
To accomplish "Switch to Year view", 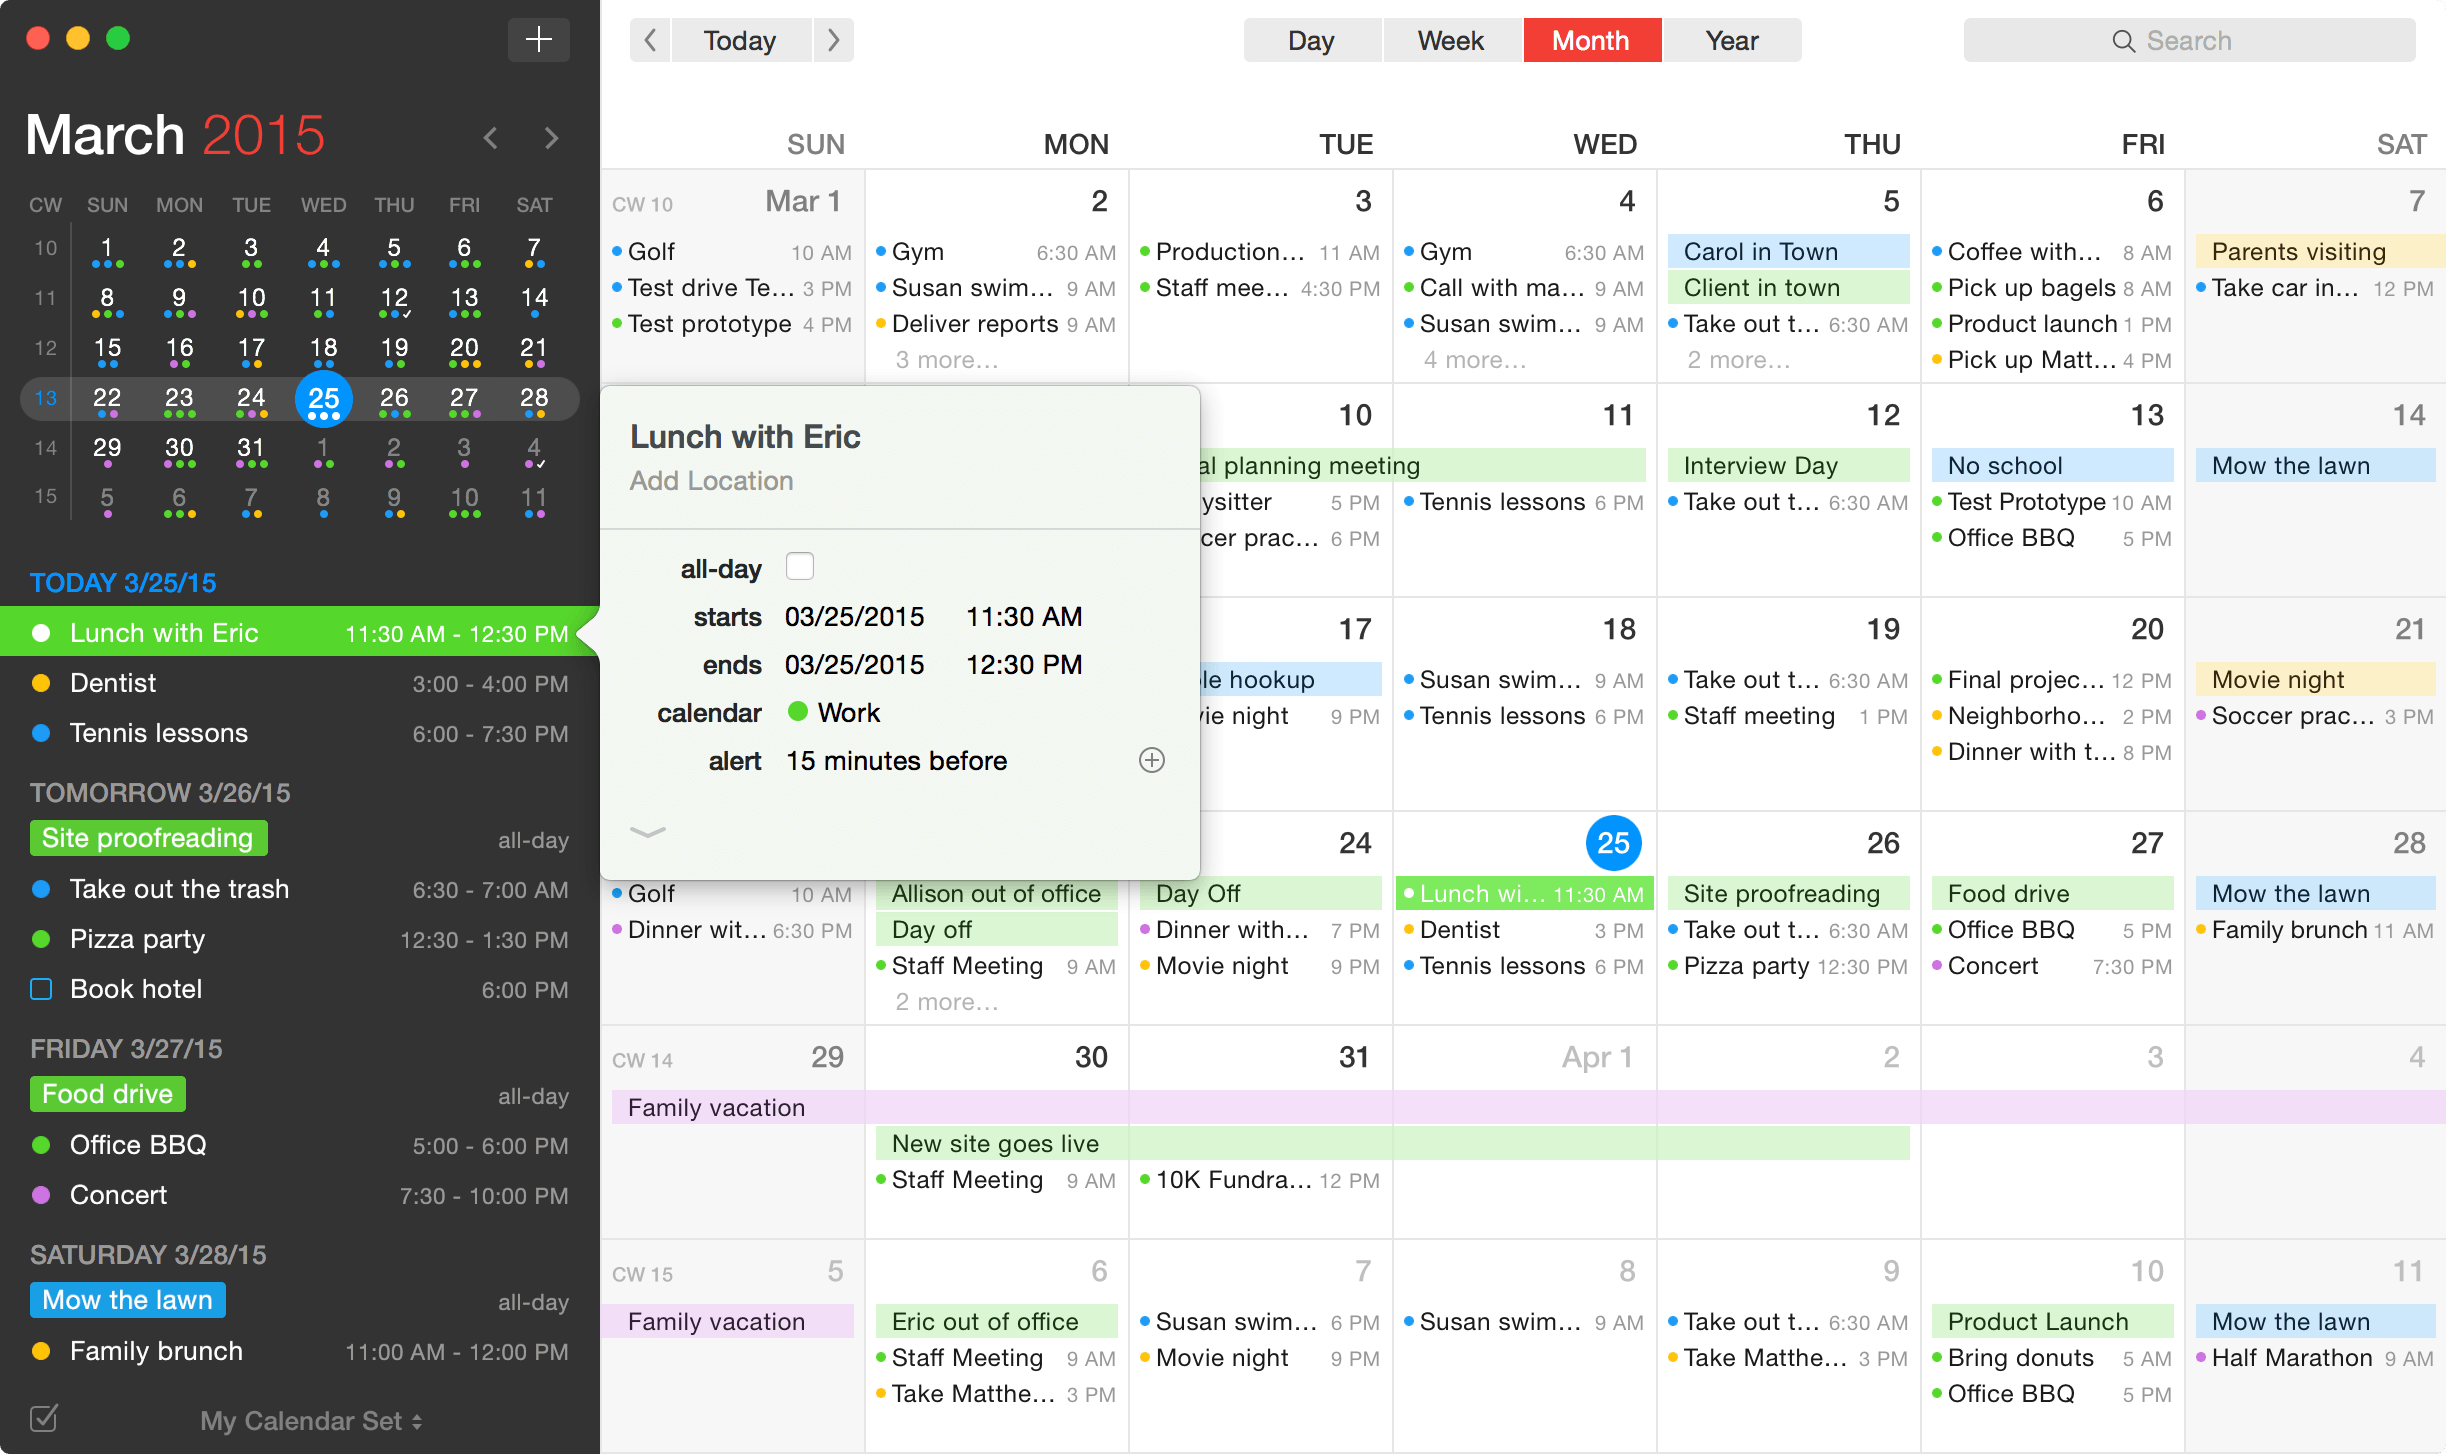I will coord(1731,40).
